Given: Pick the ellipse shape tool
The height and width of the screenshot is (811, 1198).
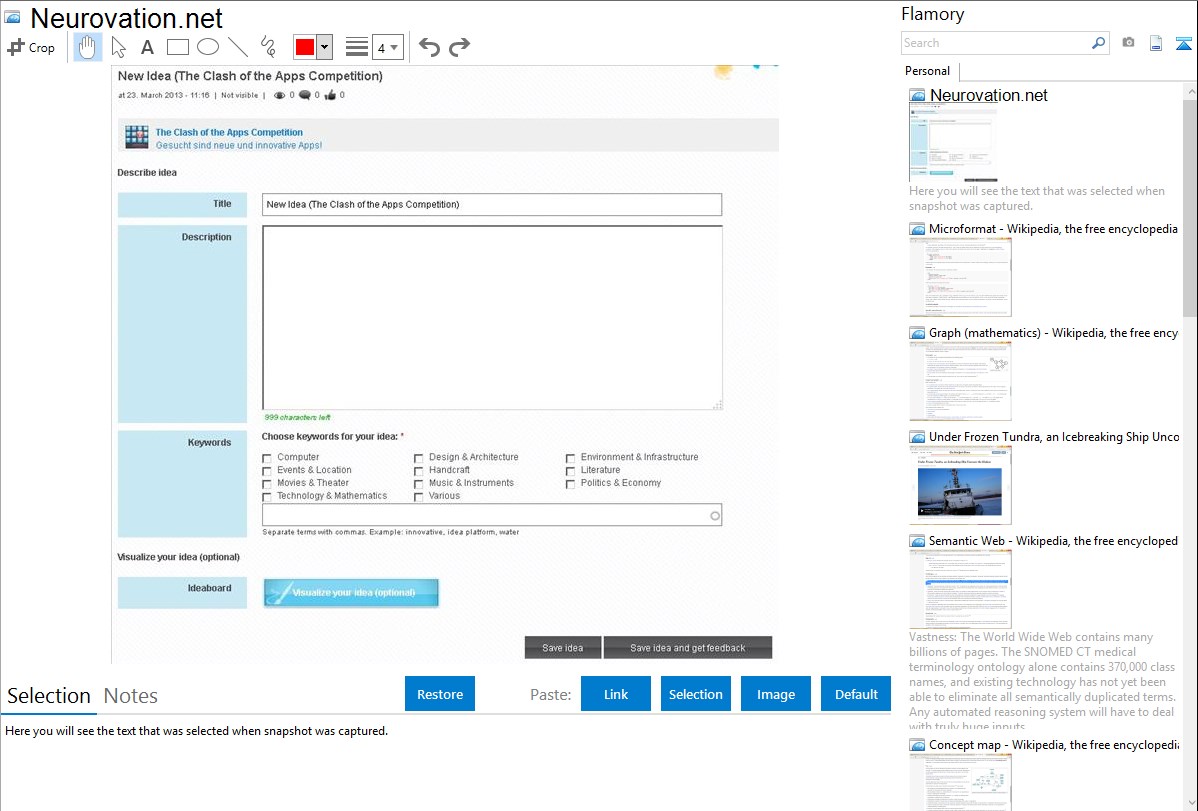Looking at the screenshot, I should [208, 47].
